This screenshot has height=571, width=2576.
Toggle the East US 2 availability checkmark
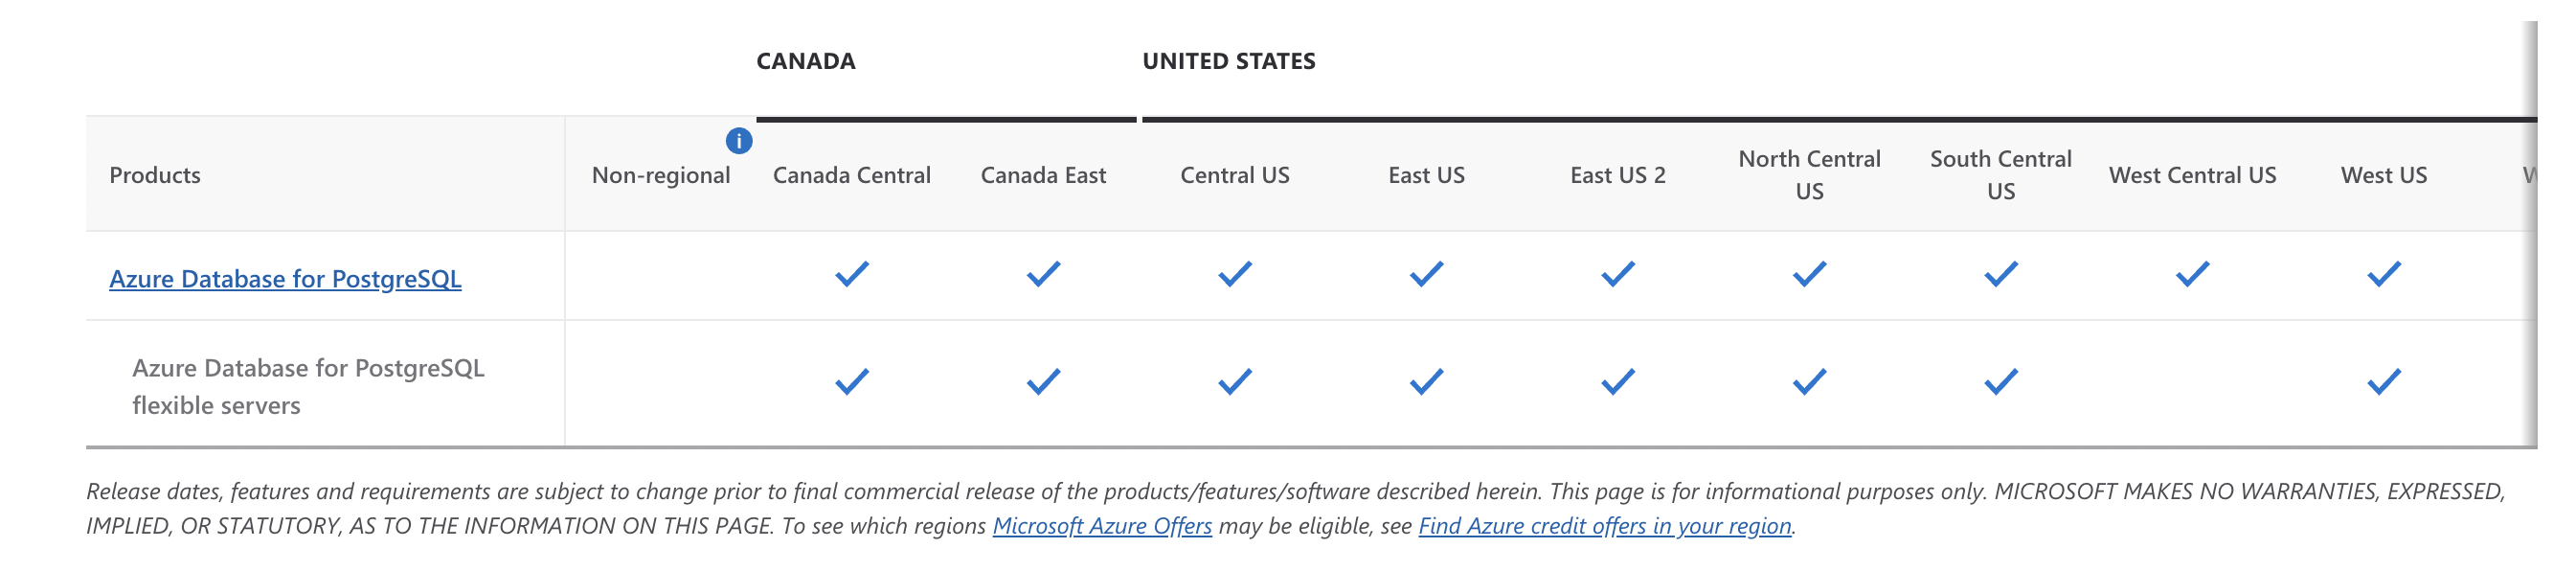pos(1618,273)
